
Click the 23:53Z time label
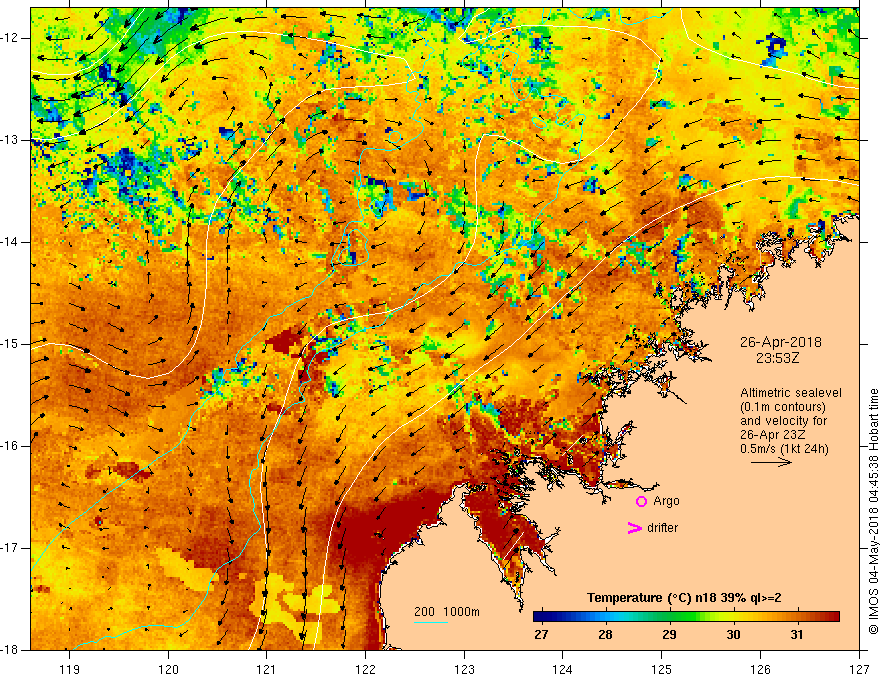click(x=777, y=358)
